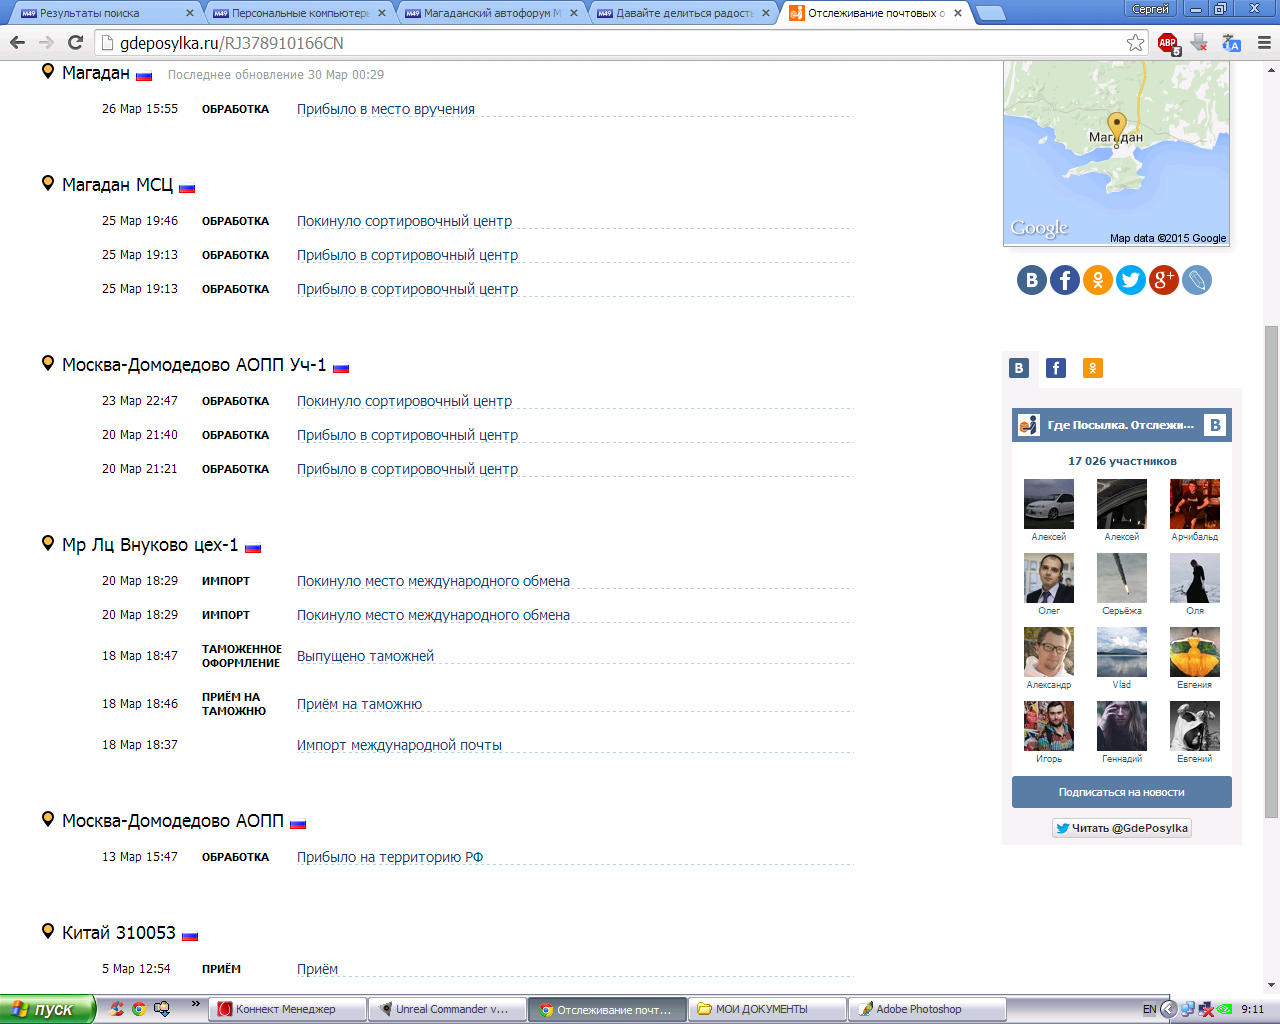Click the Читать @GdePosylka Twitter button
Screen dimensions: 1280x1024
(x=1121, y=828)
